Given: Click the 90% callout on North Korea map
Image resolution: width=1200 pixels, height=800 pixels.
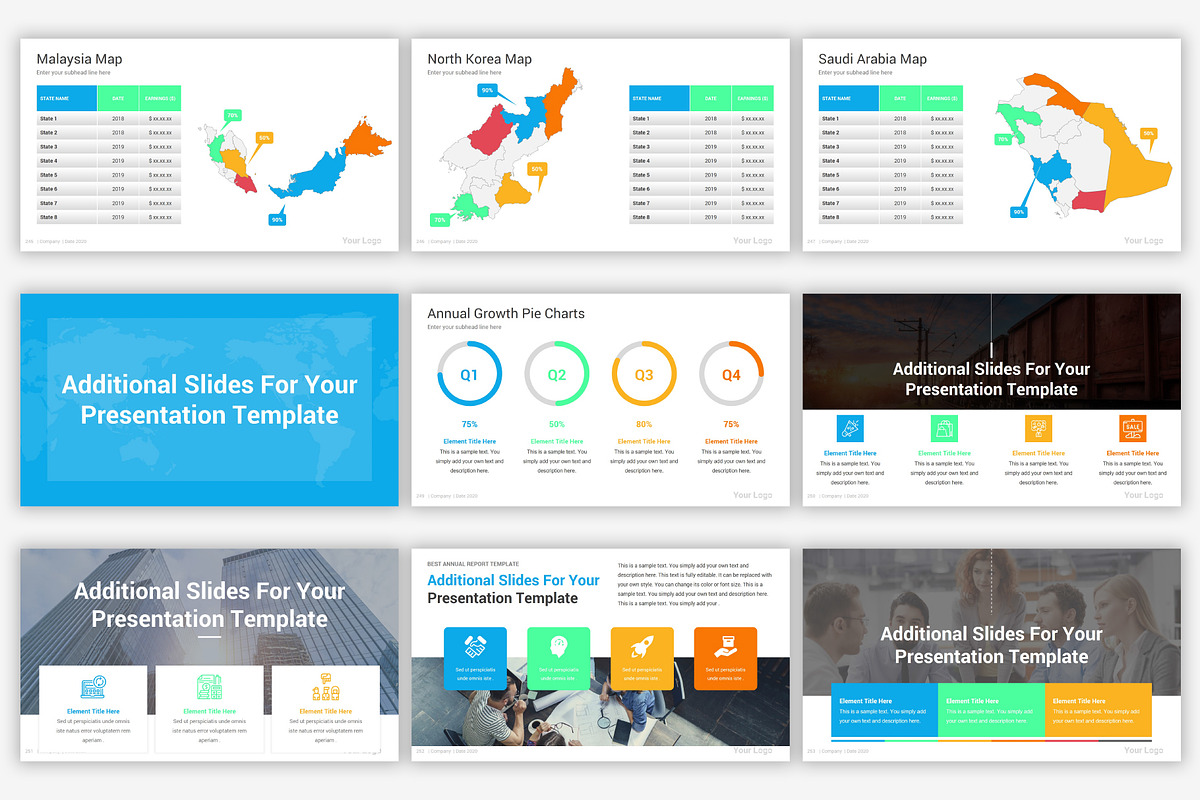Looking at the screenshot, I should 488,90.
